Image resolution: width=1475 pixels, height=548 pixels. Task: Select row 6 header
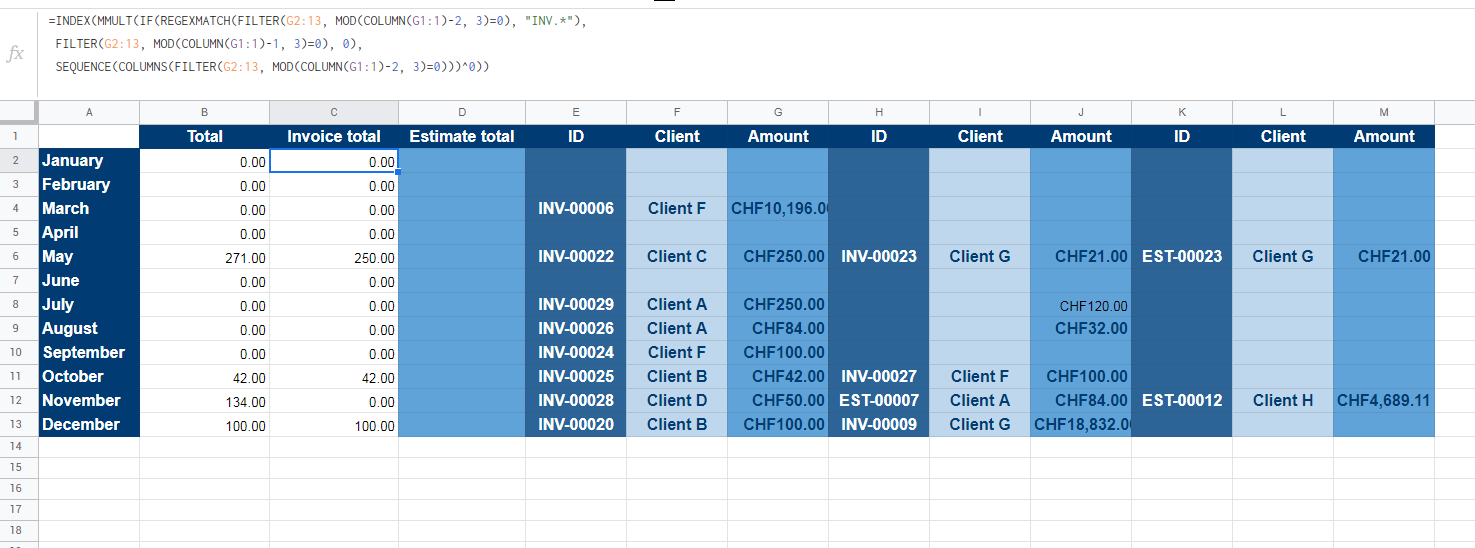19,257
